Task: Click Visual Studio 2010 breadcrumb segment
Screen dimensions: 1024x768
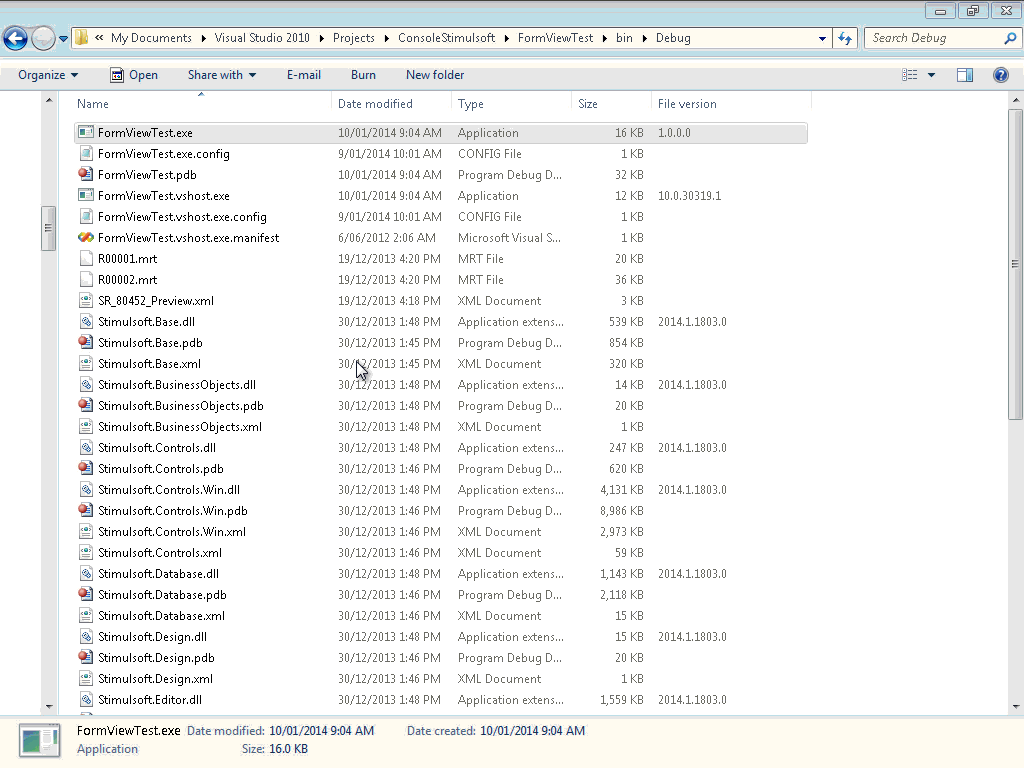Action: pyautogui.click(x=262, y=38)
